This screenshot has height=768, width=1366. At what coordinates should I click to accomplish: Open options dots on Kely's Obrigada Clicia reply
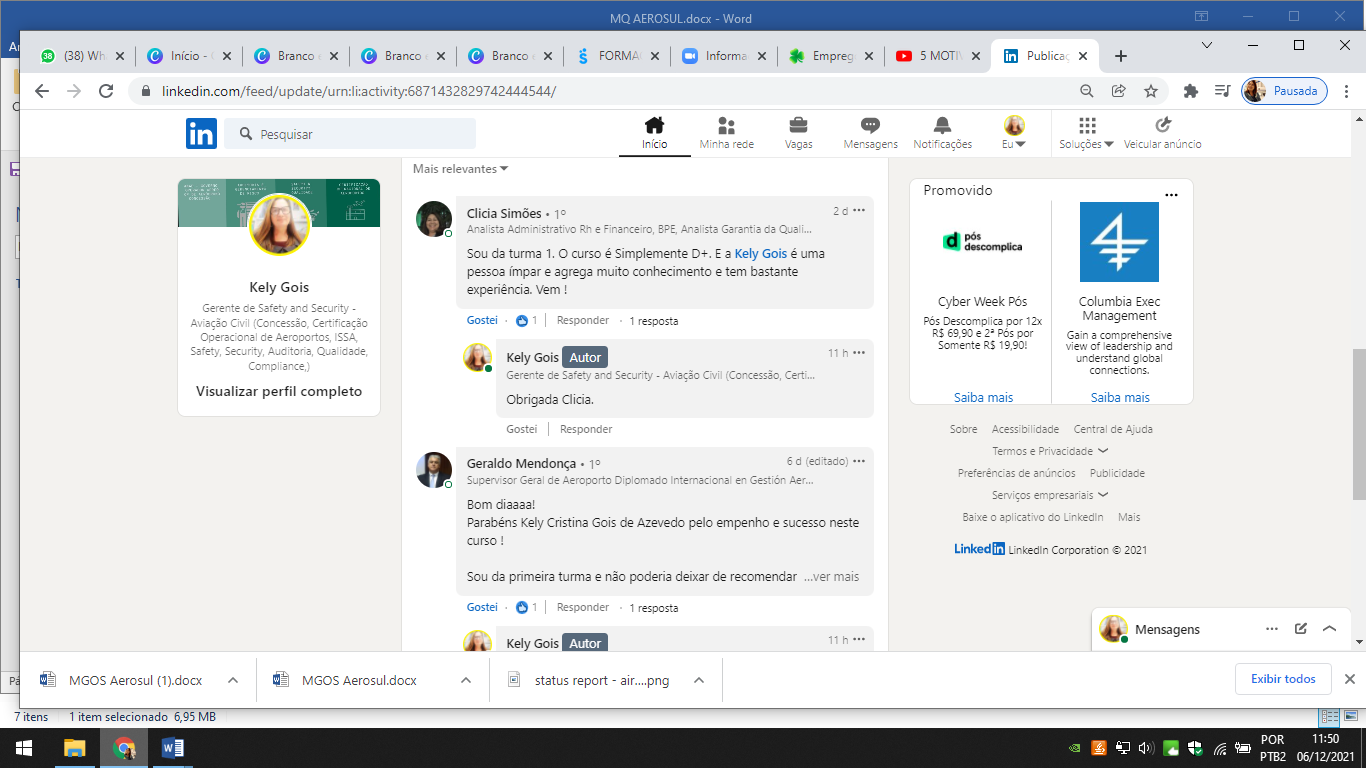pos(859,353)
